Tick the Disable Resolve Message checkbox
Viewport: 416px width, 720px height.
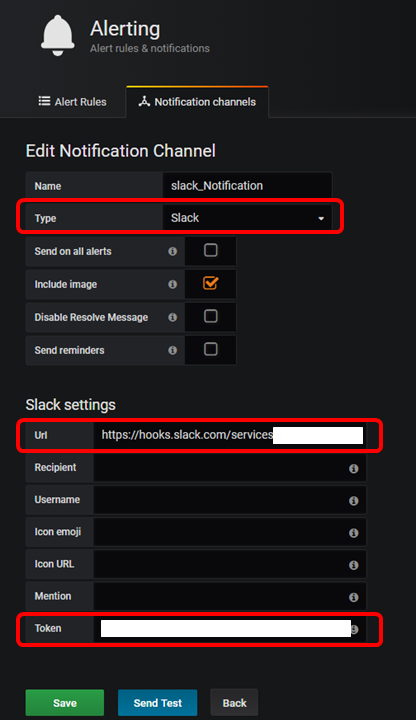[211, 316]
